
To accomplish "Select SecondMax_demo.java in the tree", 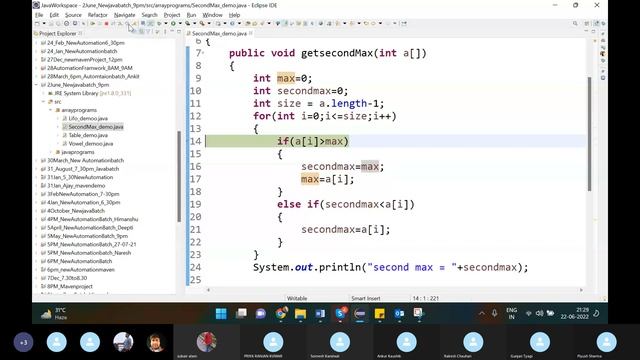I will tap(96, 127).
